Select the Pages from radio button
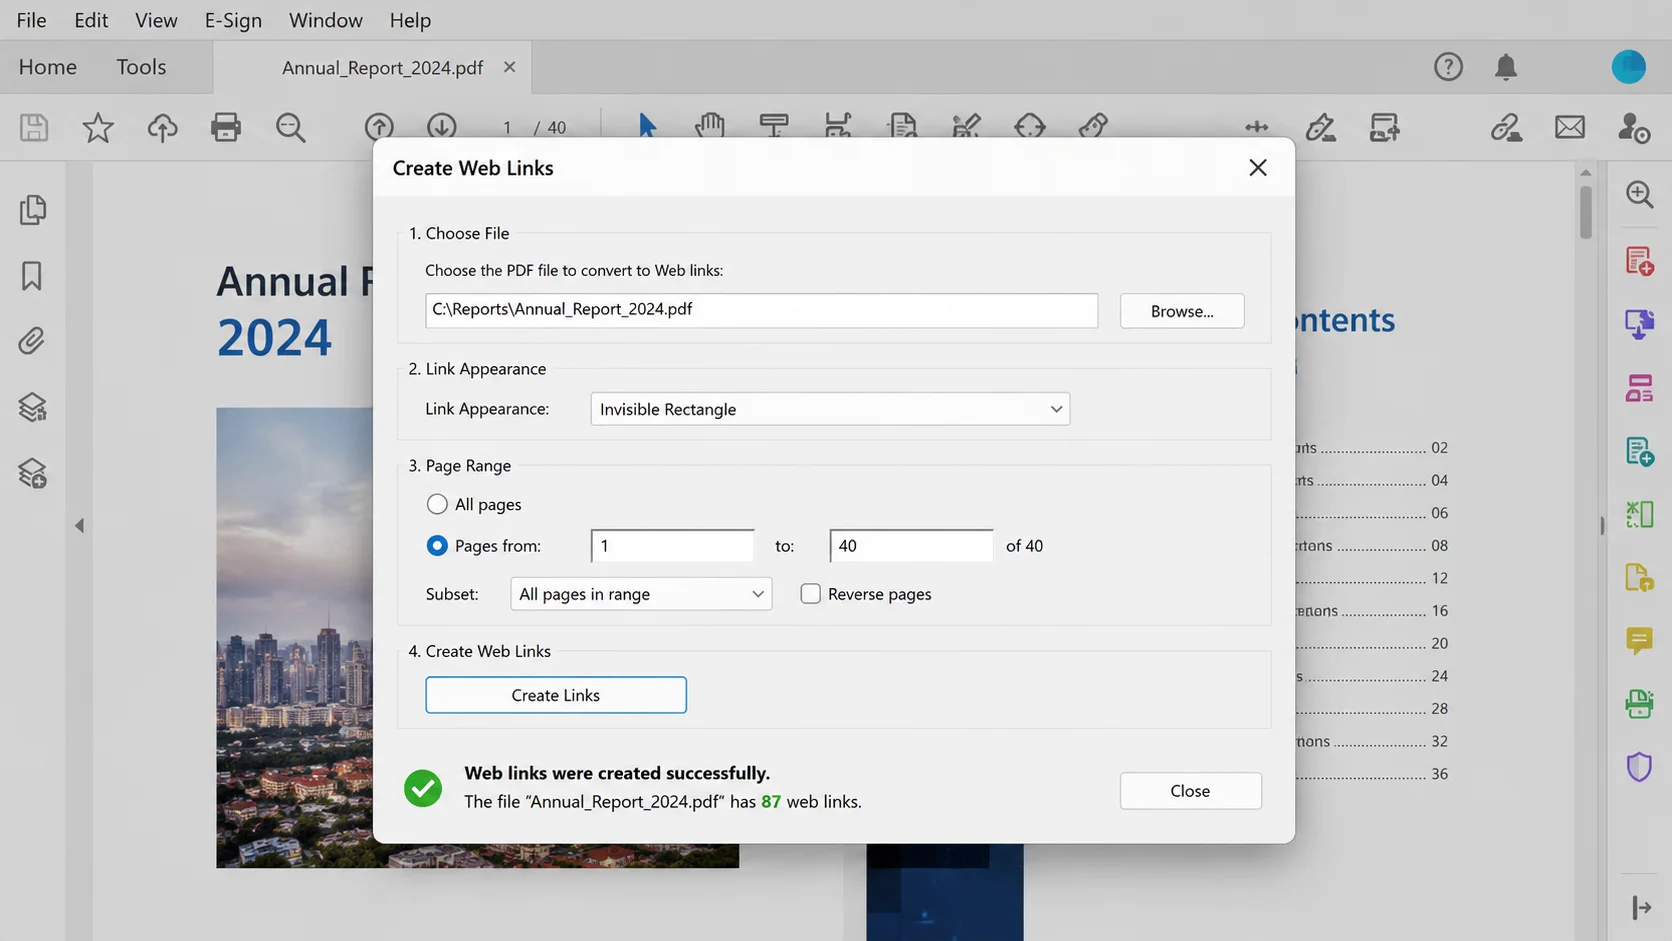1672x941 pixels. coord(437,545)
